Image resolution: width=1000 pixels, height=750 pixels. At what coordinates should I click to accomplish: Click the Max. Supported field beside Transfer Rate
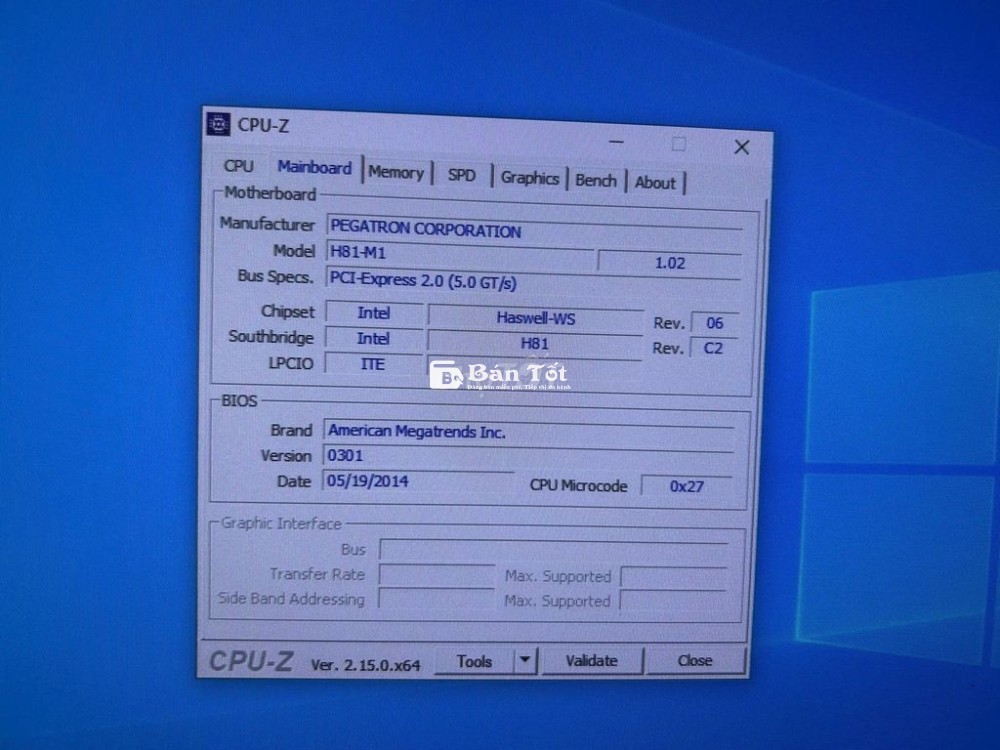point(673,577)
